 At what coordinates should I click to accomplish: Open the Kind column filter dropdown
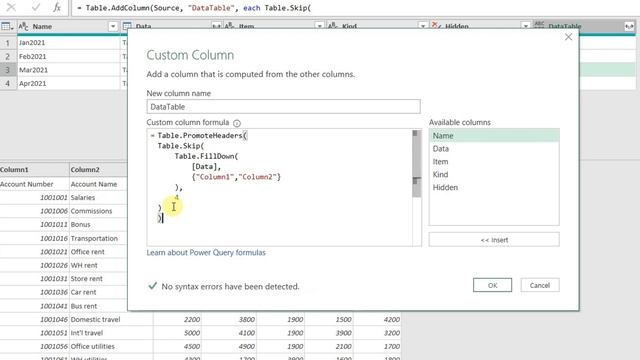click(422, 27)
